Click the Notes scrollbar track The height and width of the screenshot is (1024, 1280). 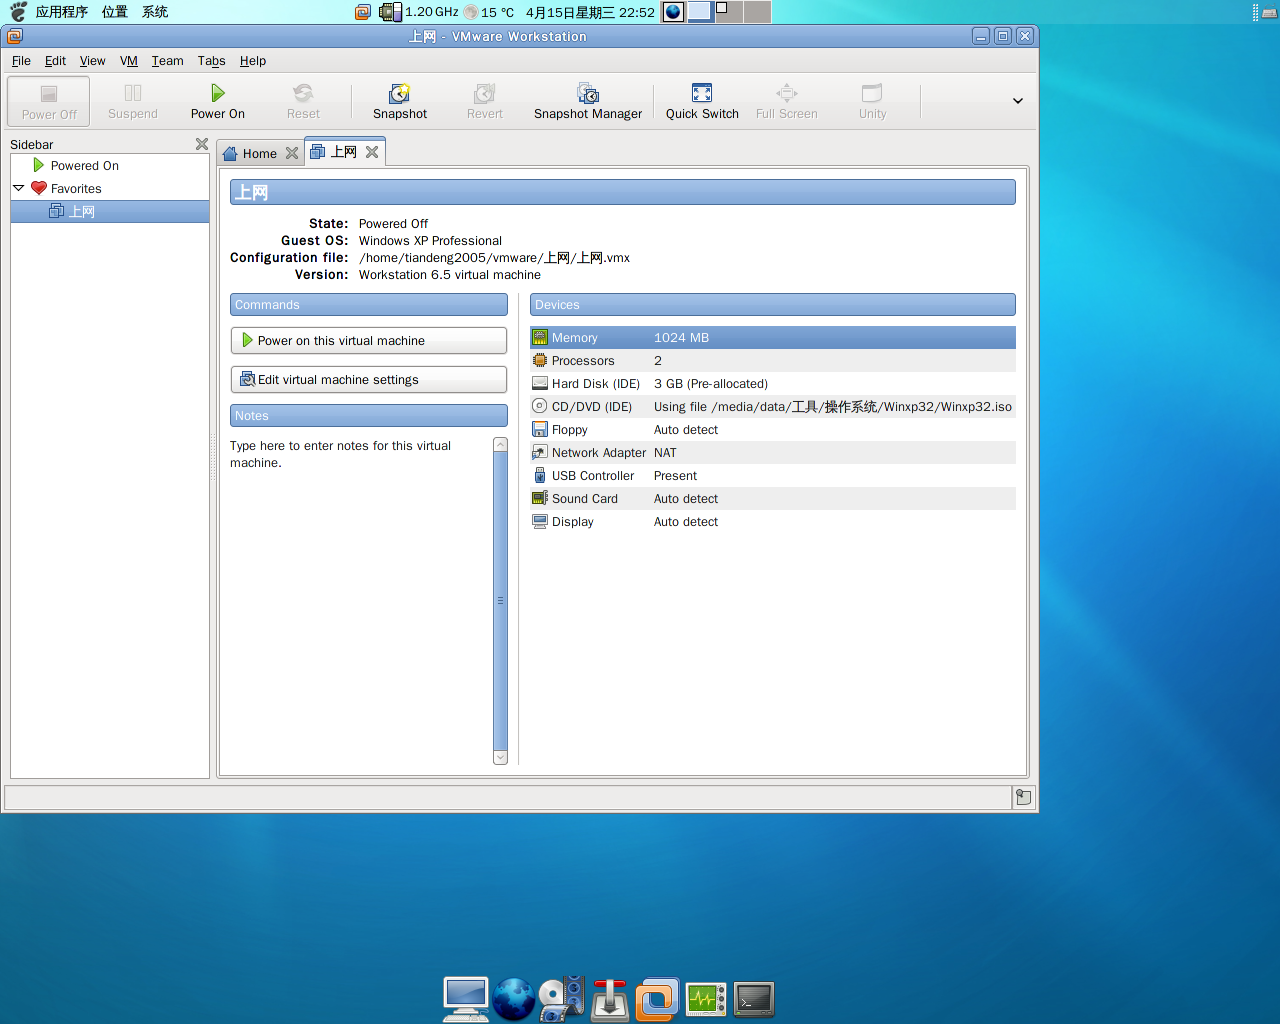point(501,601)
